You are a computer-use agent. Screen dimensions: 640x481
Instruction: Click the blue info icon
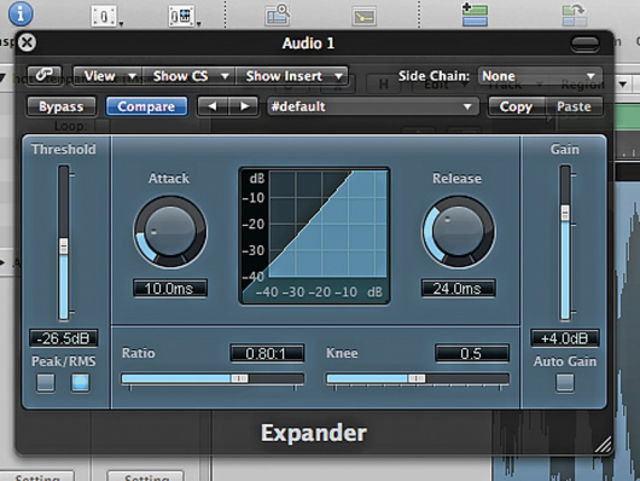point(20,13)
